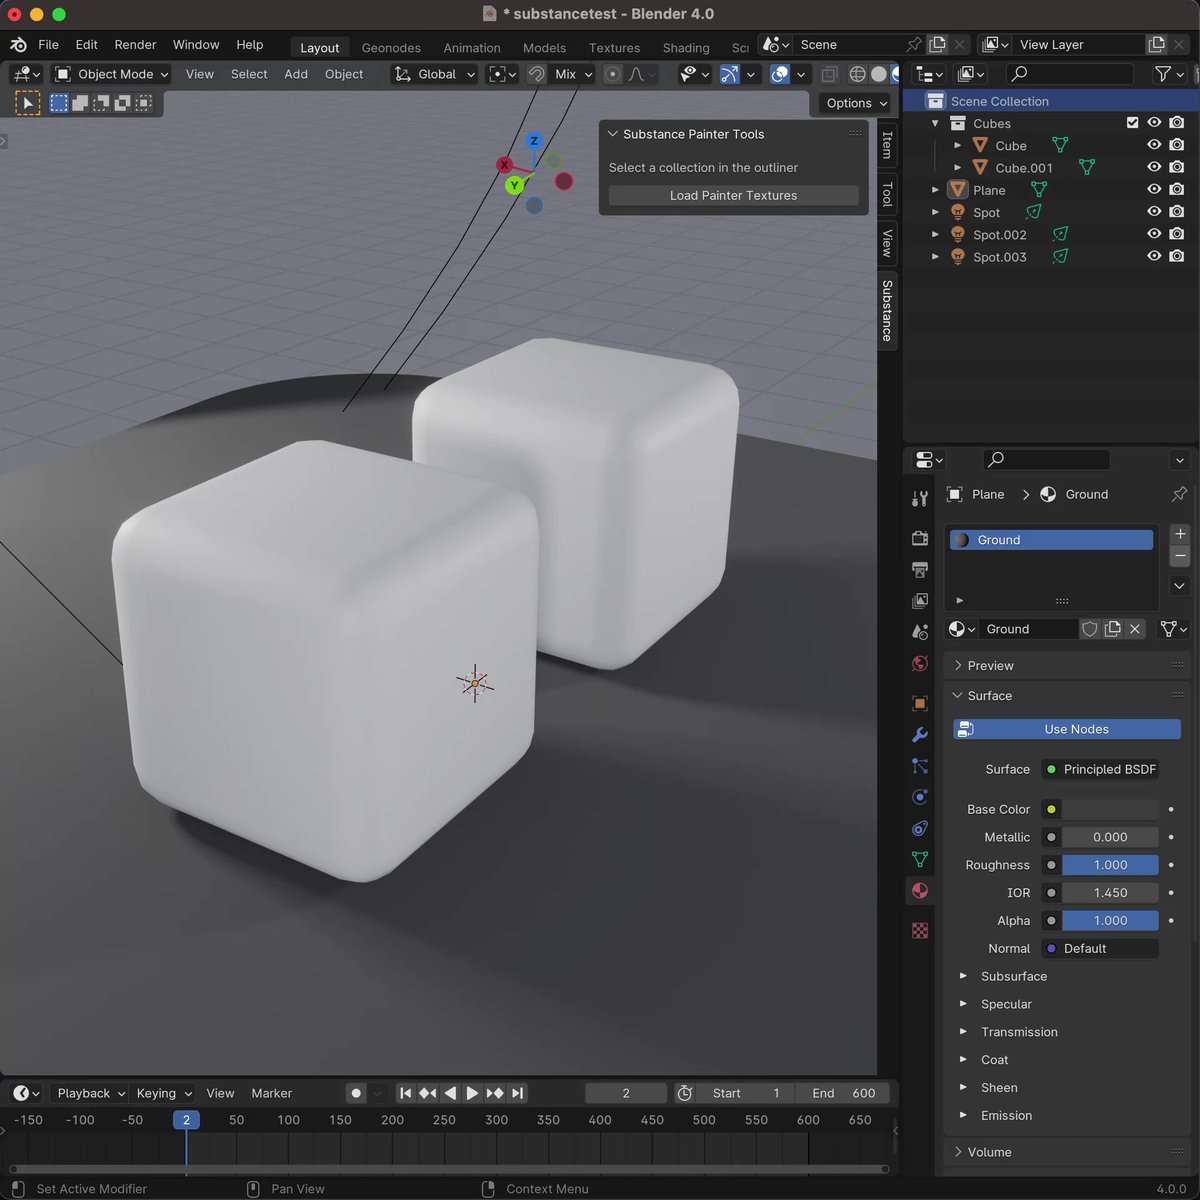This screenshot has height=1200, width=1200.
Task: Toggle the Cubes collection exclude checkbox
Action: 1132,123
